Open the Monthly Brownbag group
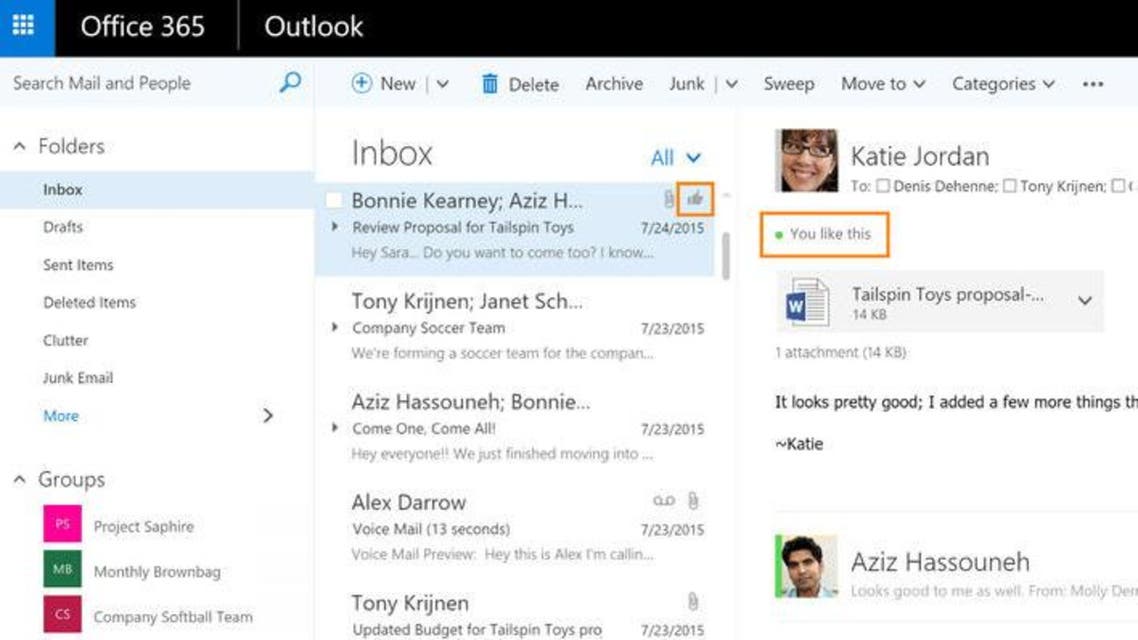Image resolution: width=1138 pixels, height=640 pixels. point(157,572)
